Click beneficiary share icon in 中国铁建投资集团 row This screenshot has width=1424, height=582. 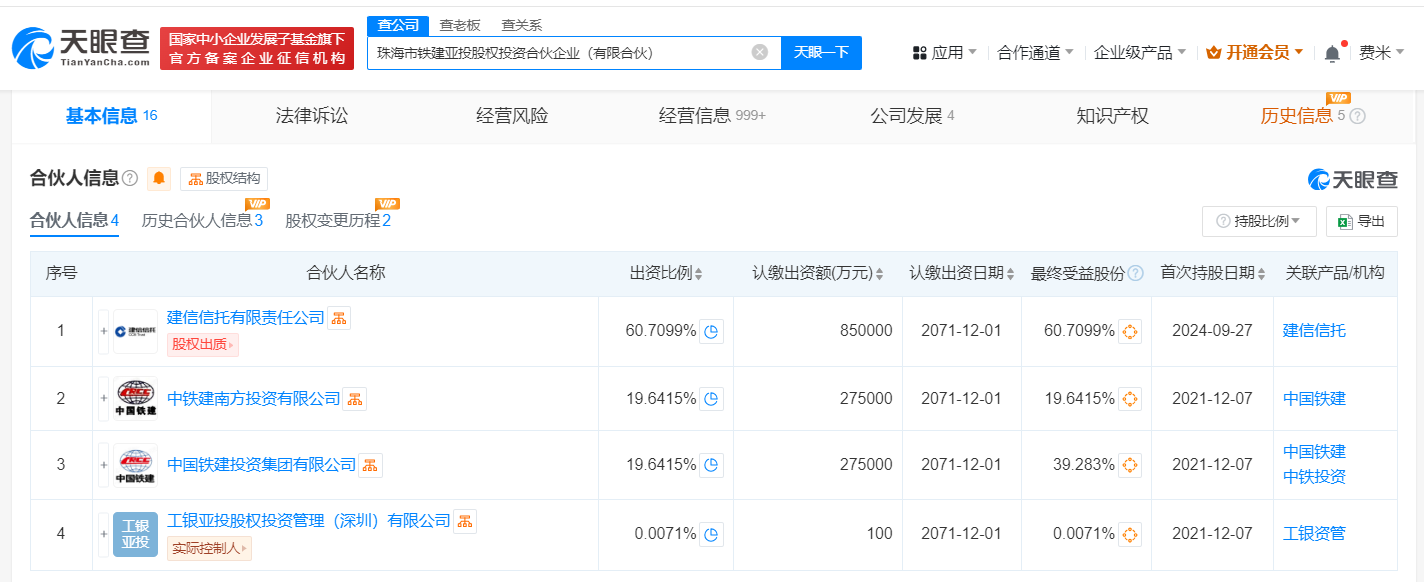[1129, 465]
